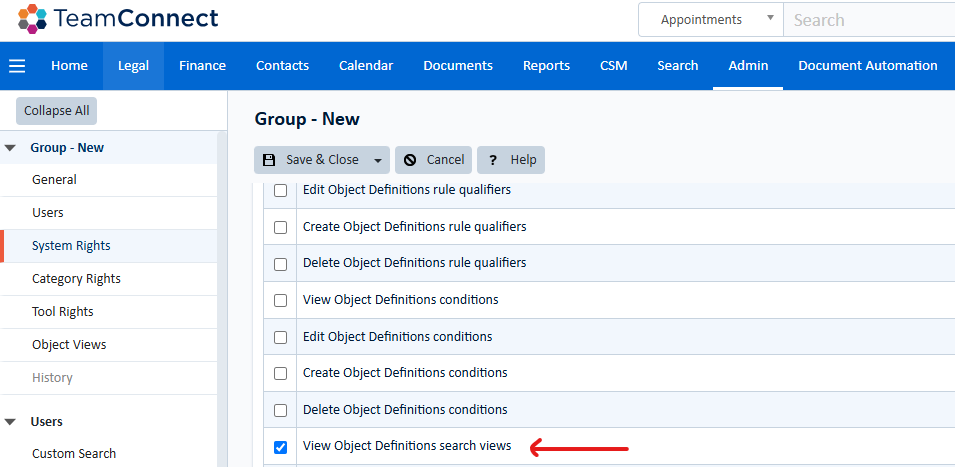955x467 pixels.
Task: Open the Contacts tab
Action: [x=282, y=66]
